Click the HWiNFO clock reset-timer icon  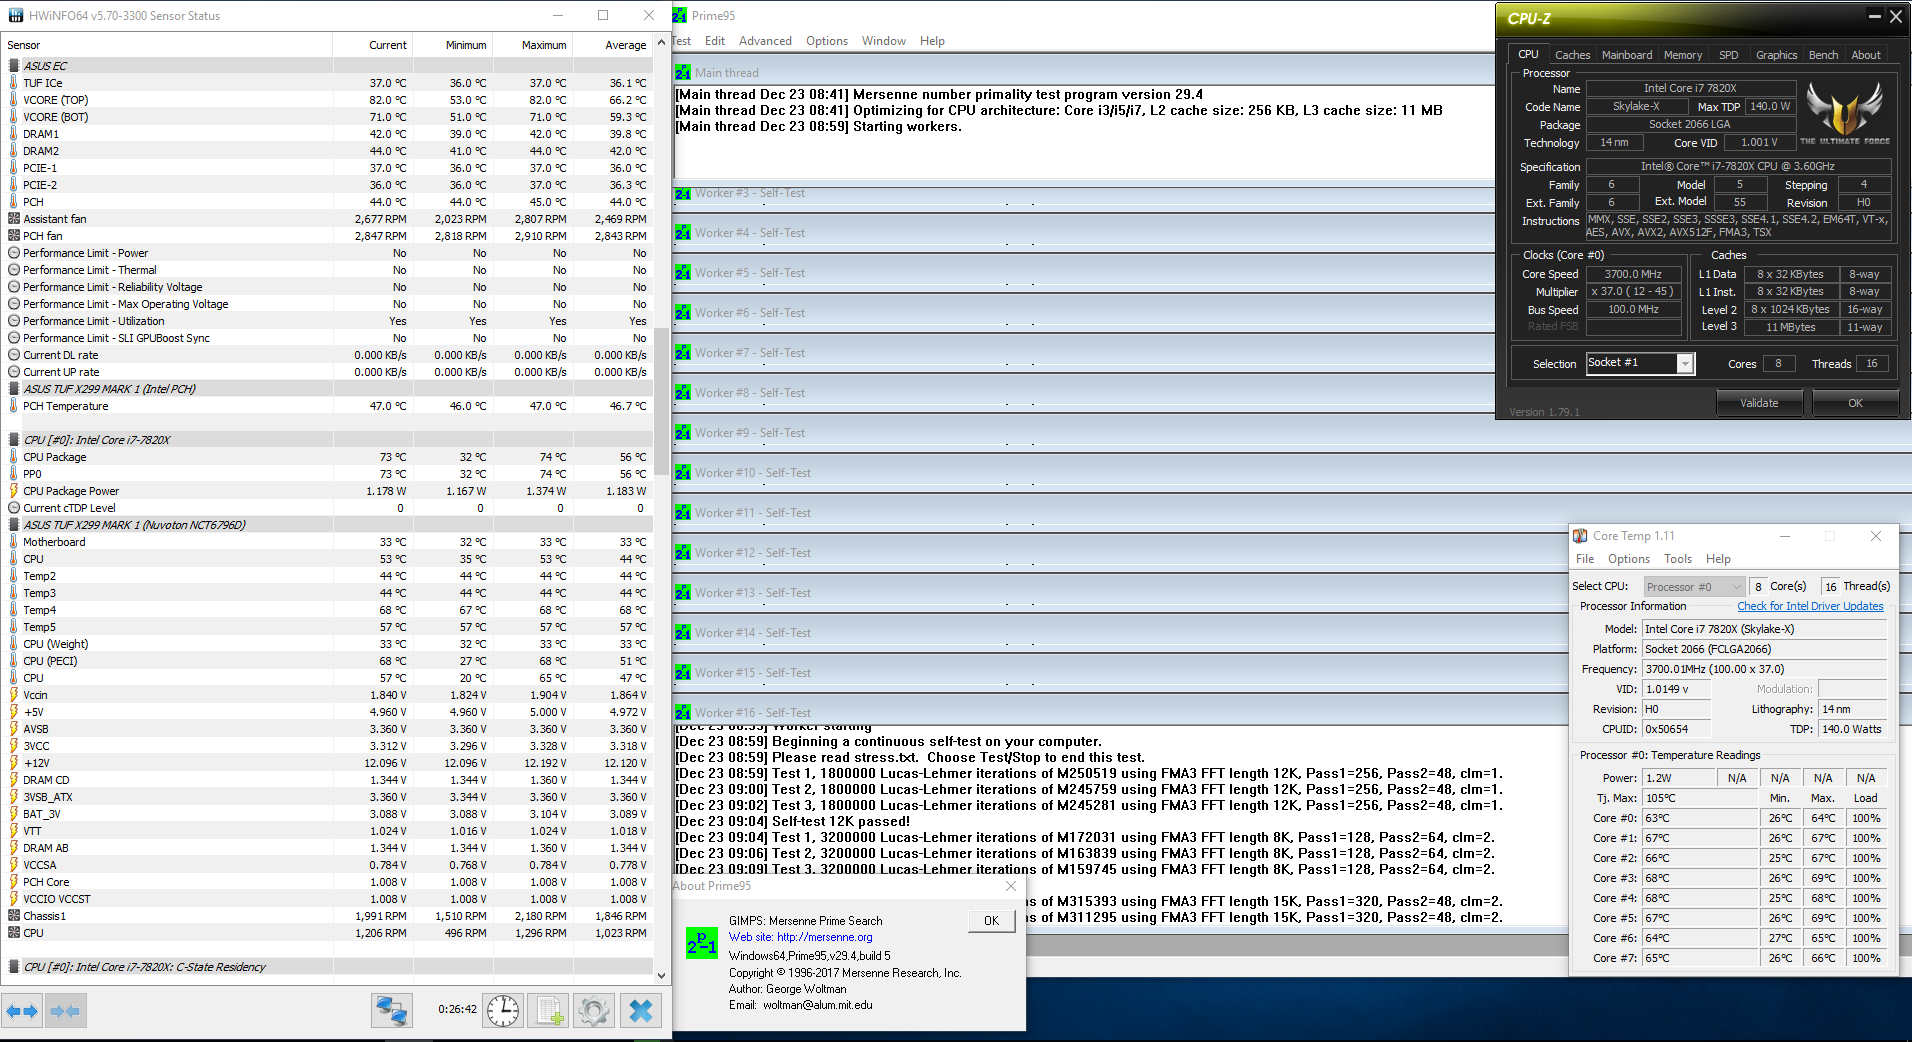click(x=503, y=1011)
